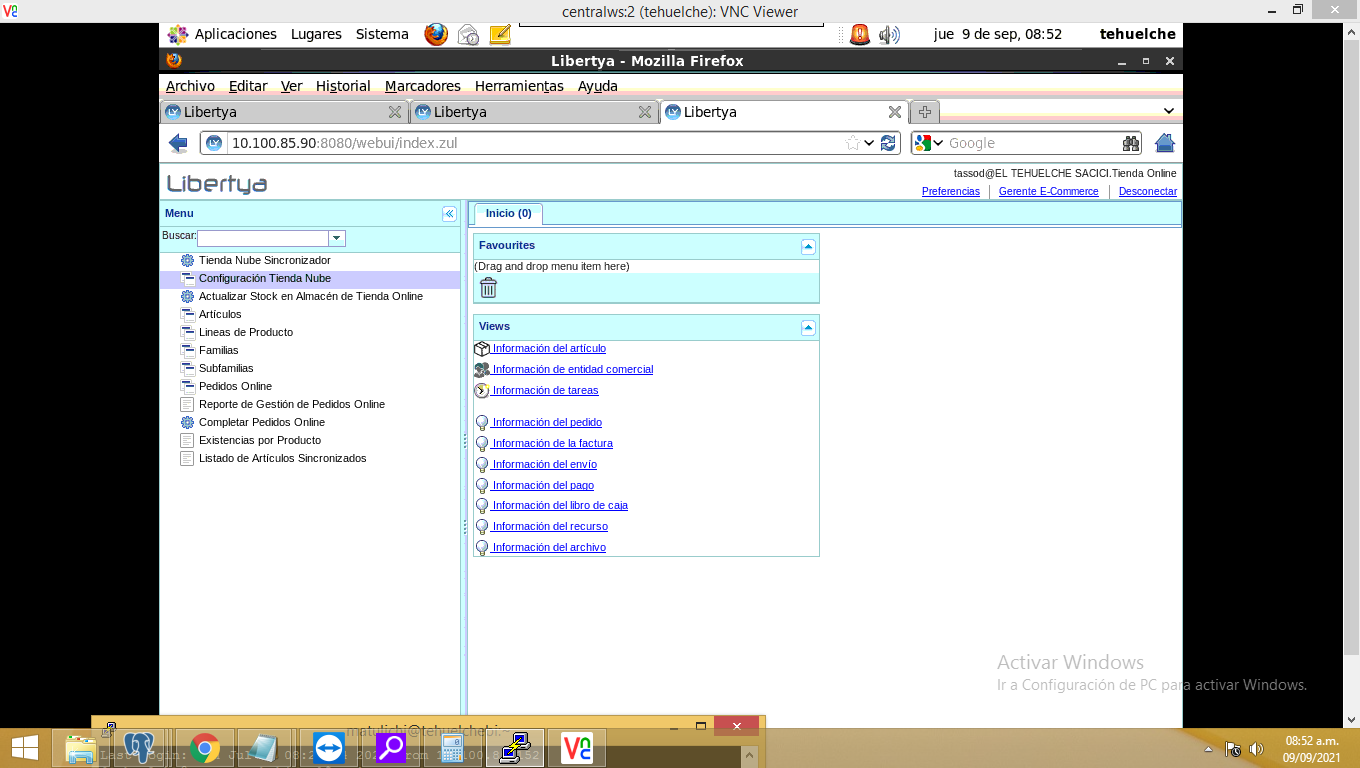Open Tienda Nube Sincronizador process
Screen dimensions: 1360x768
(x=264, y=260)
